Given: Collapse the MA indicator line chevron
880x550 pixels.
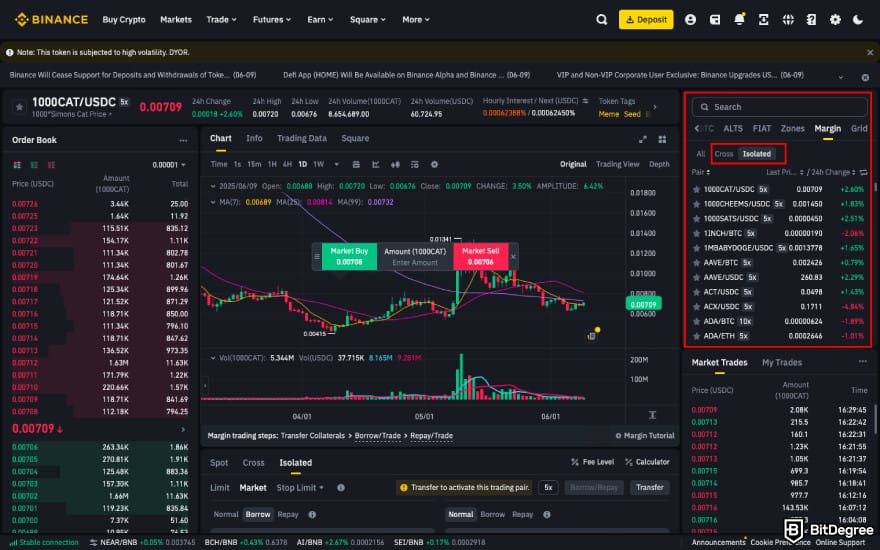Looking at the screenshot, I should (x=213, y=202).
